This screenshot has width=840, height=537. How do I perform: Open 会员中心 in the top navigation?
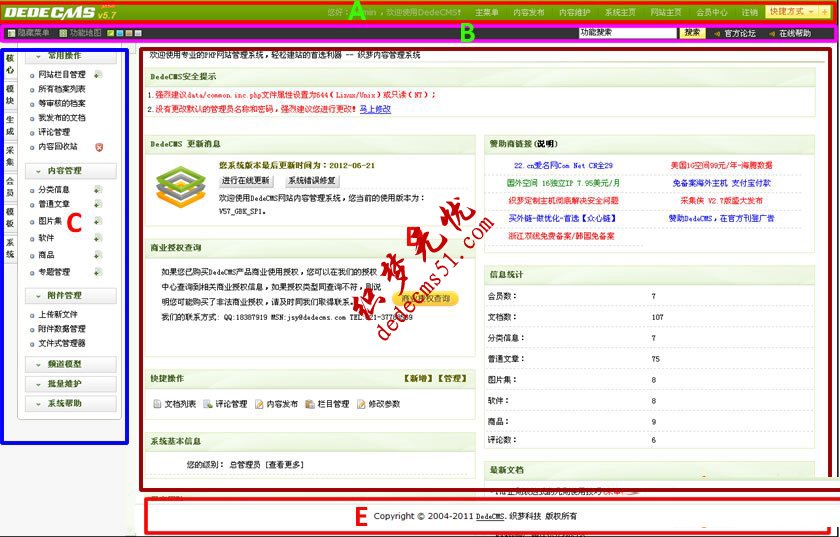[712, 12]
